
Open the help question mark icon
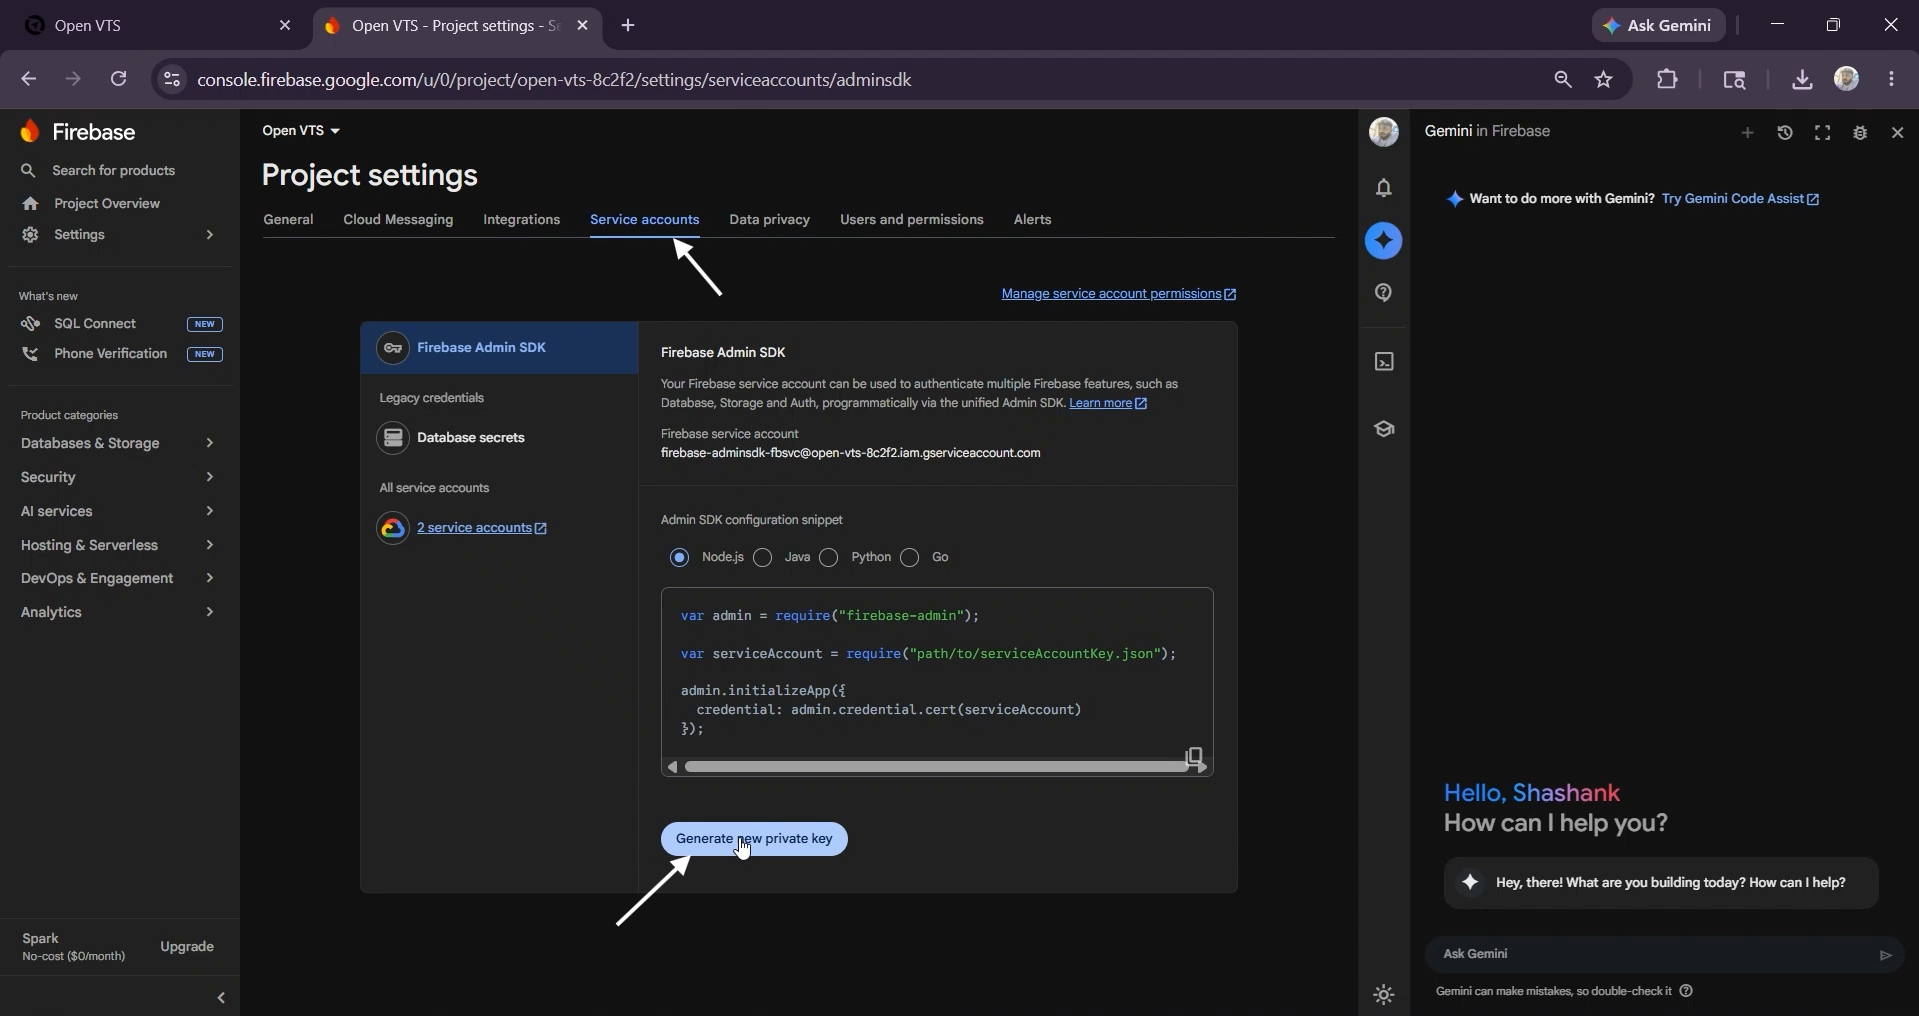coord(1384,293)
